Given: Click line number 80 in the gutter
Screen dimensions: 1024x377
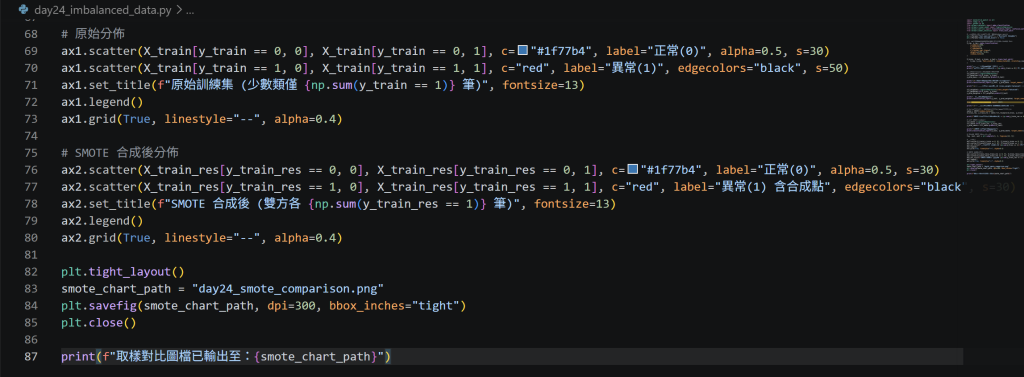Looking at the screenshot, I should pyautogui.click(x=31, y=238).
